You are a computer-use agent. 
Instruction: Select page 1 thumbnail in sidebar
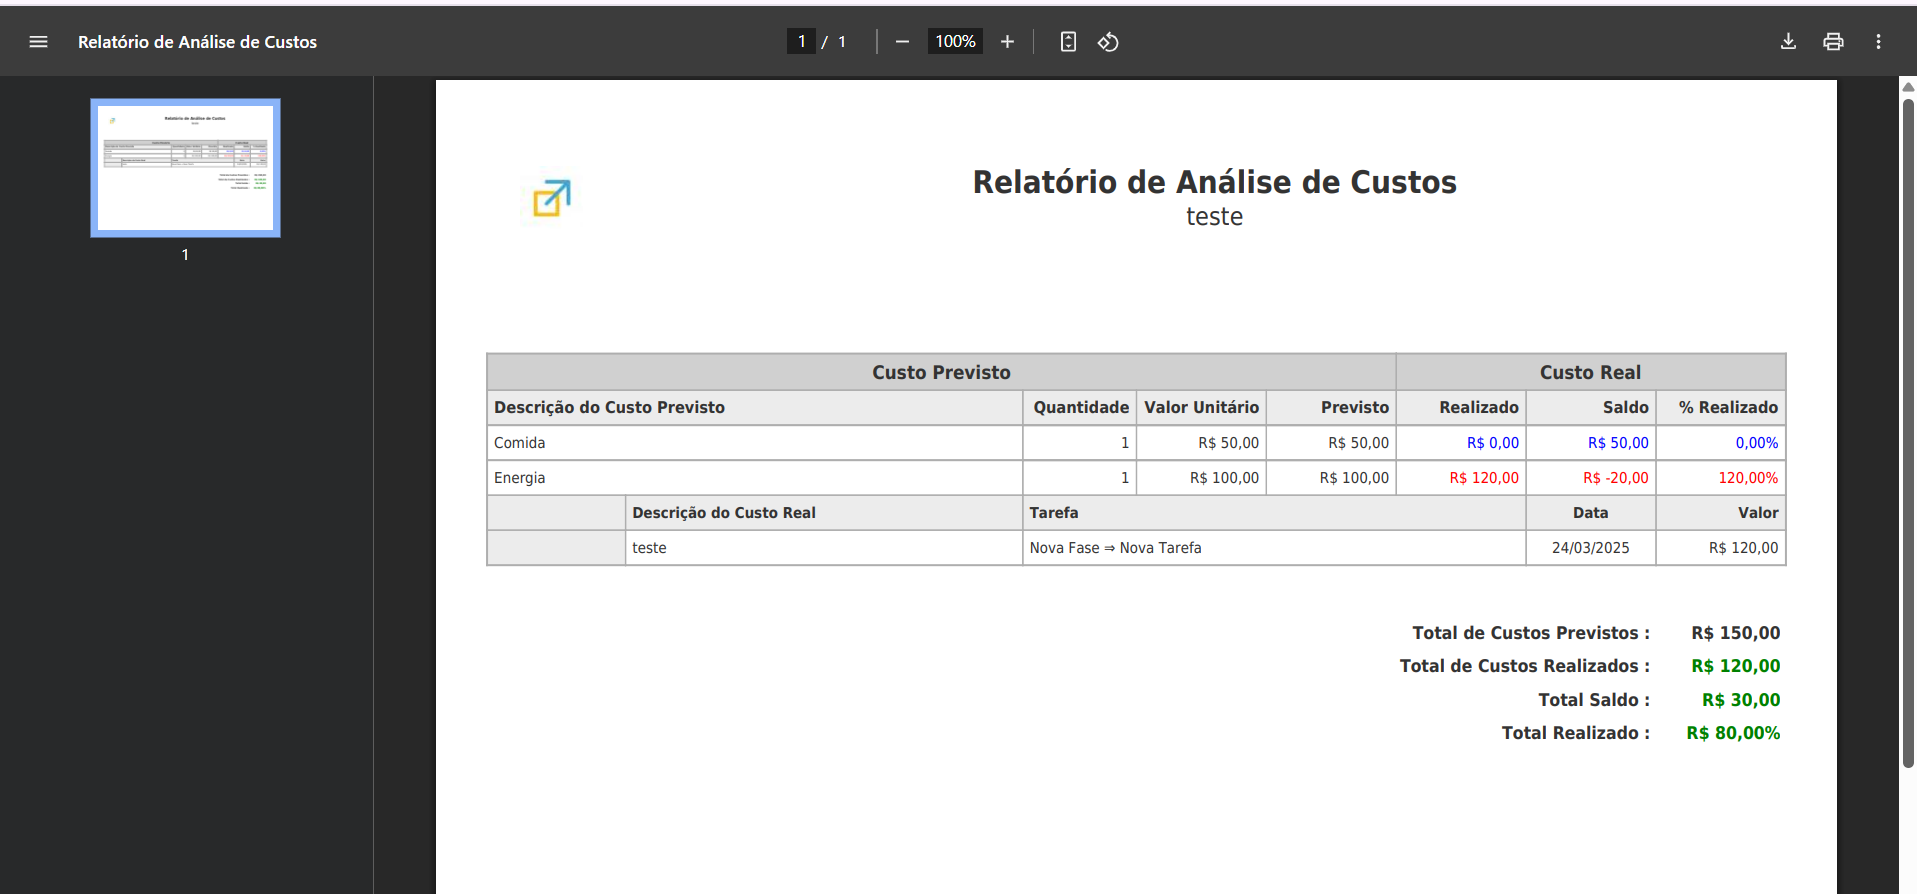point(185,168)
